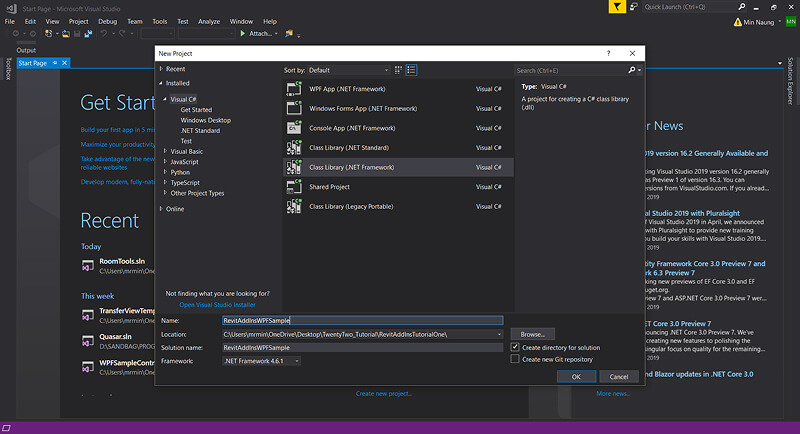Click the Browse button for location
Screen dimensions: 800x434
[532, 334]
